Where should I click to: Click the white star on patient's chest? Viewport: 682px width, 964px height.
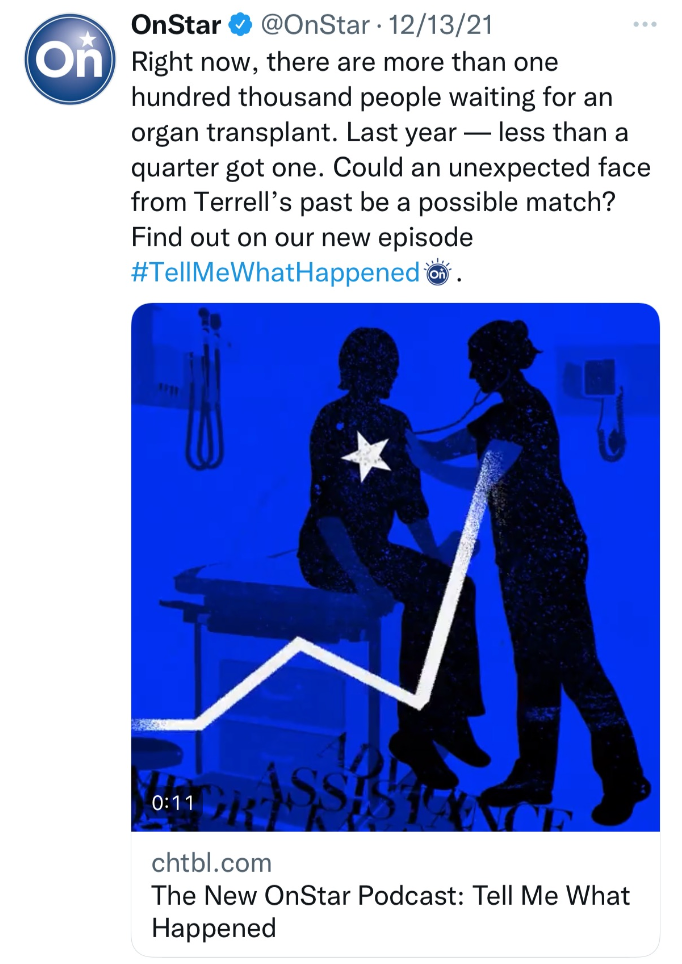point(366,456)
